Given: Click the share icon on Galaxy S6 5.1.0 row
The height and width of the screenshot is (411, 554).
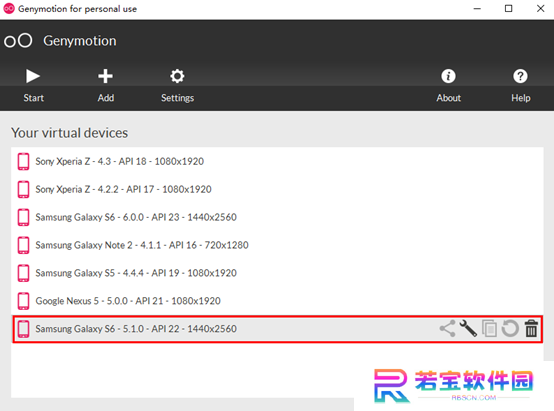Looking at the screenshot, I should click(447, 329).
